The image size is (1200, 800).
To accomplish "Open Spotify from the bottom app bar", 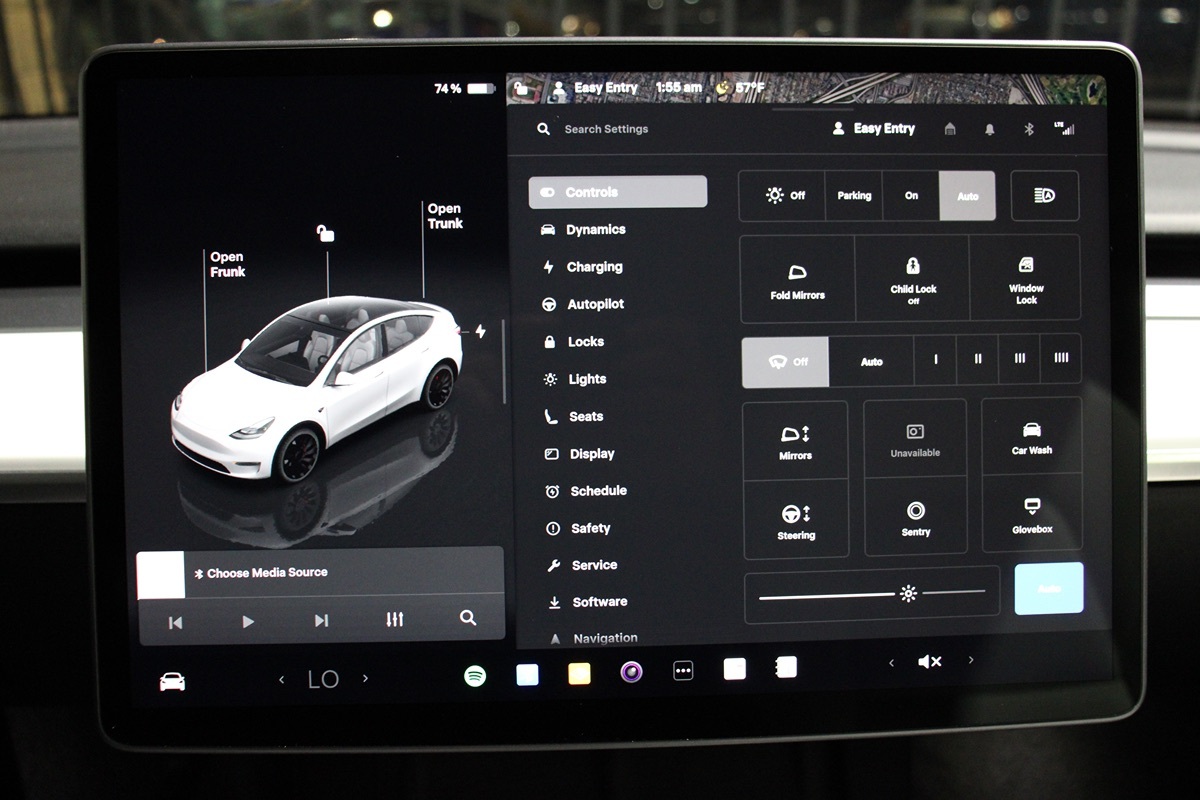I will click(475, 676).
